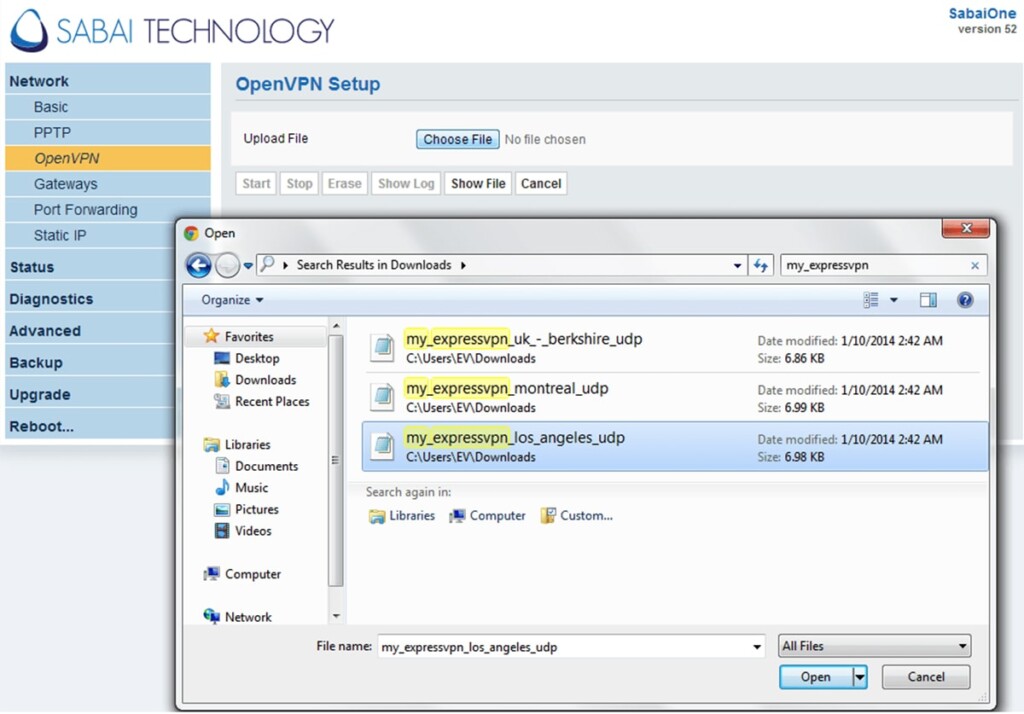Select my_expressvpn_montreal_udp file
This screenshot has width=1024, height=714.
click(x=673, y=397)
